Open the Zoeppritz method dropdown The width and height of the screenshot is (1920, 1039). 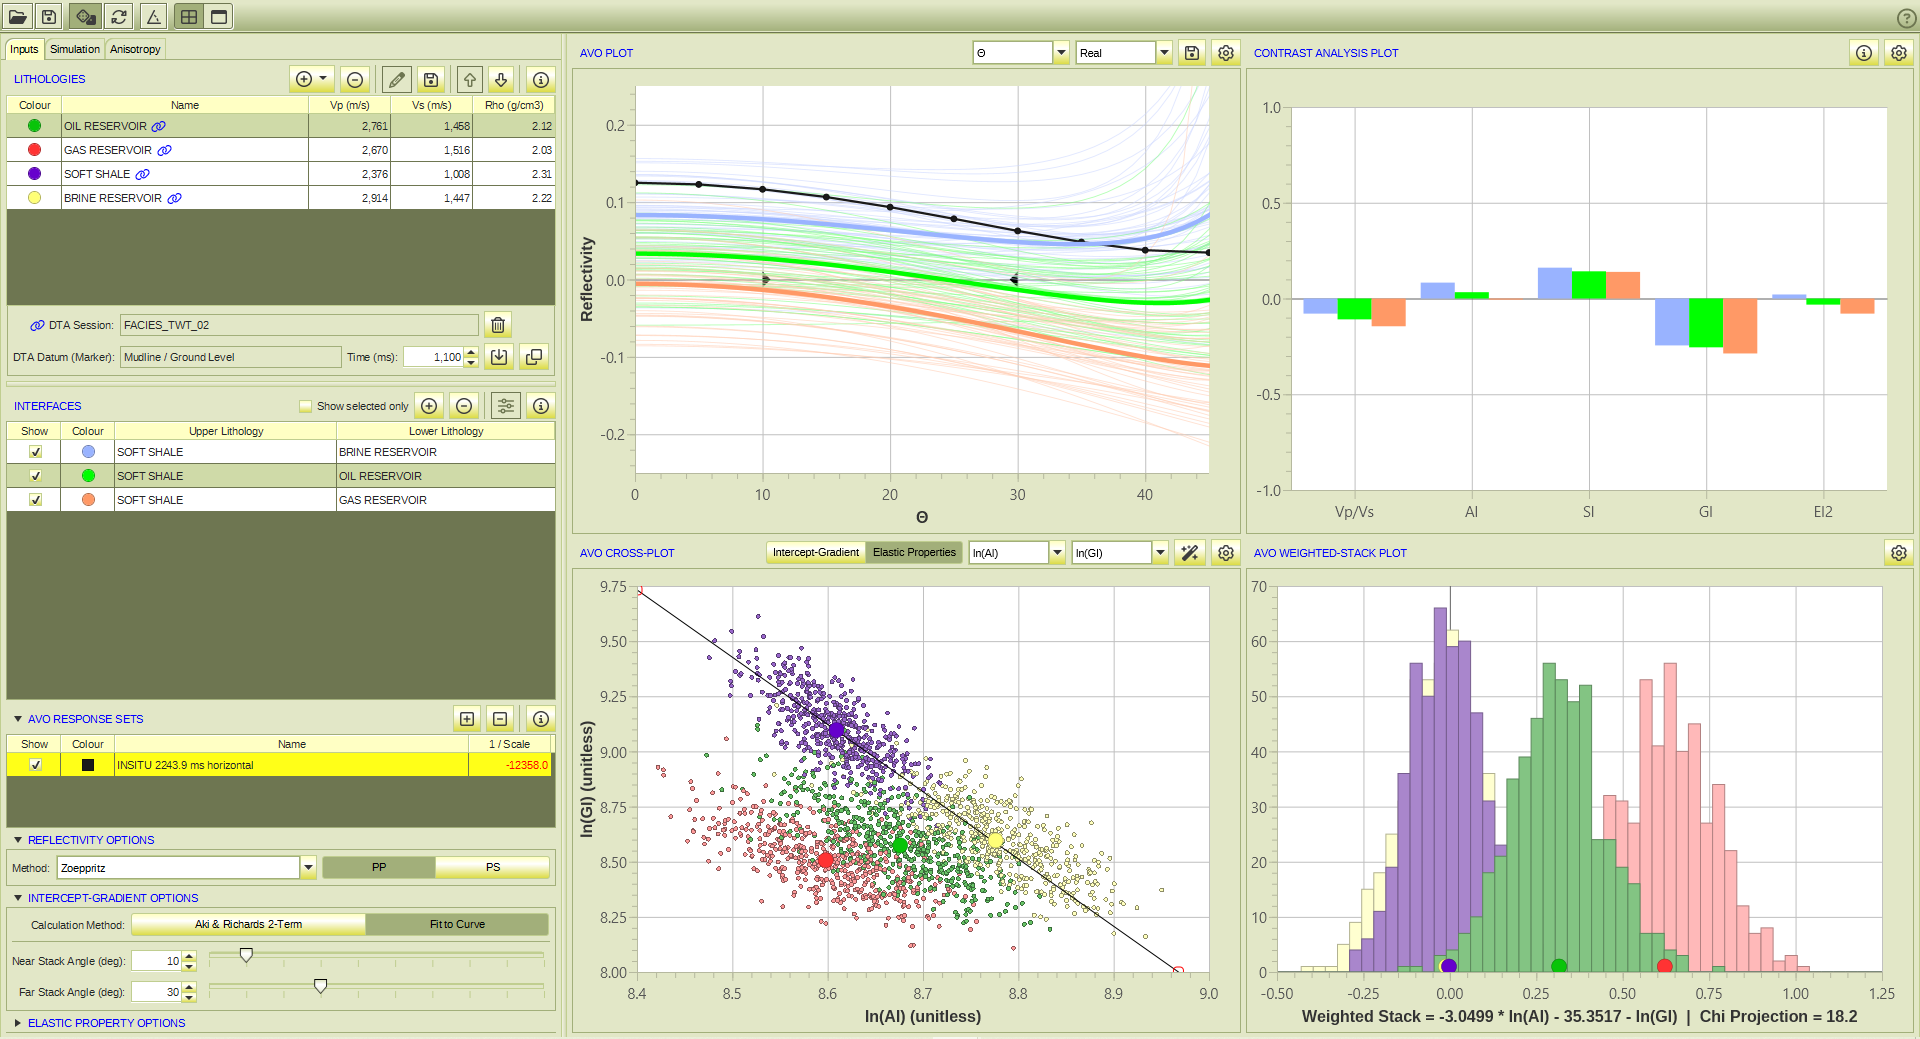click(308, 868)
